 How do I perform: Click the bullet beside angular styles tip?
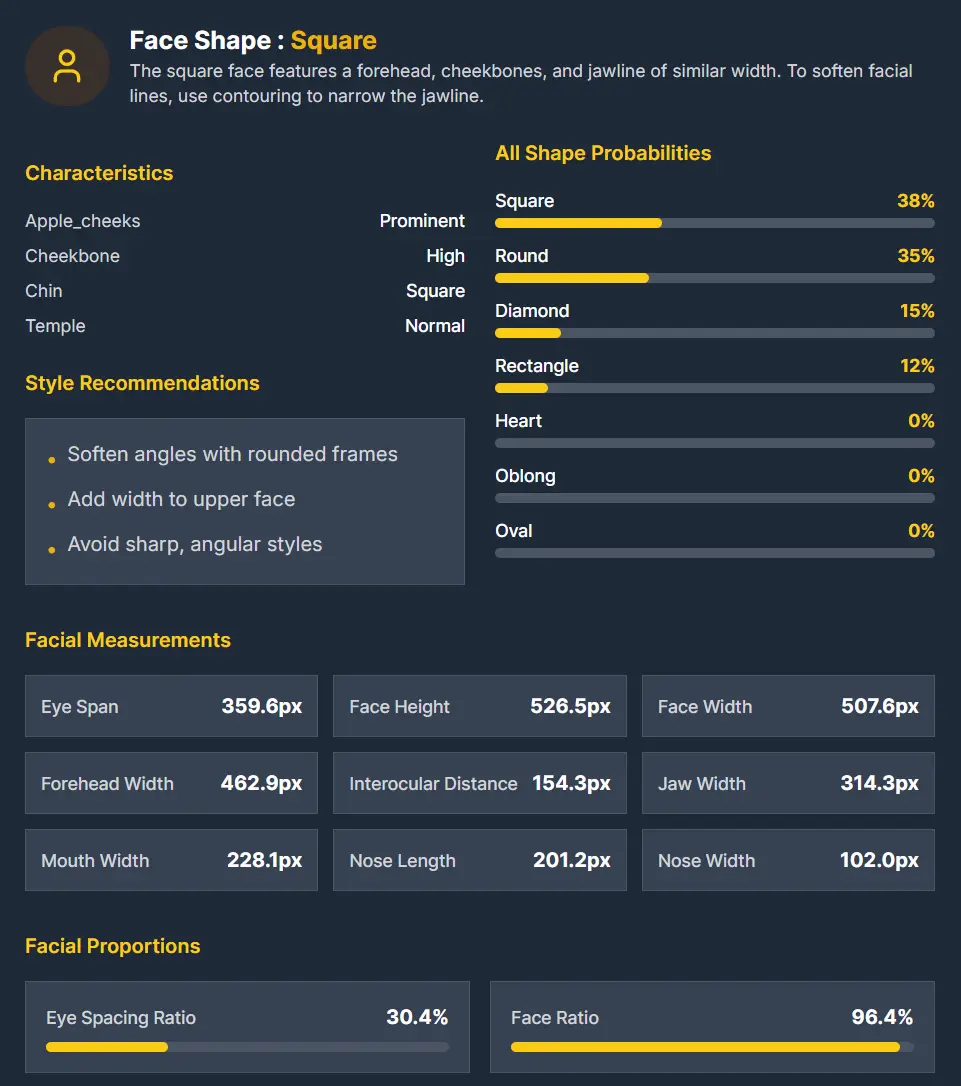pos(51,548)
